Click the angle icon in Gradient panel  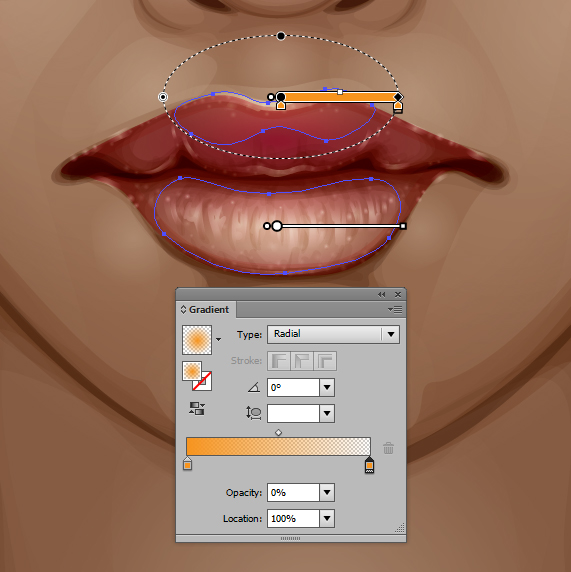pyautogui.click(x=254, y=387)
